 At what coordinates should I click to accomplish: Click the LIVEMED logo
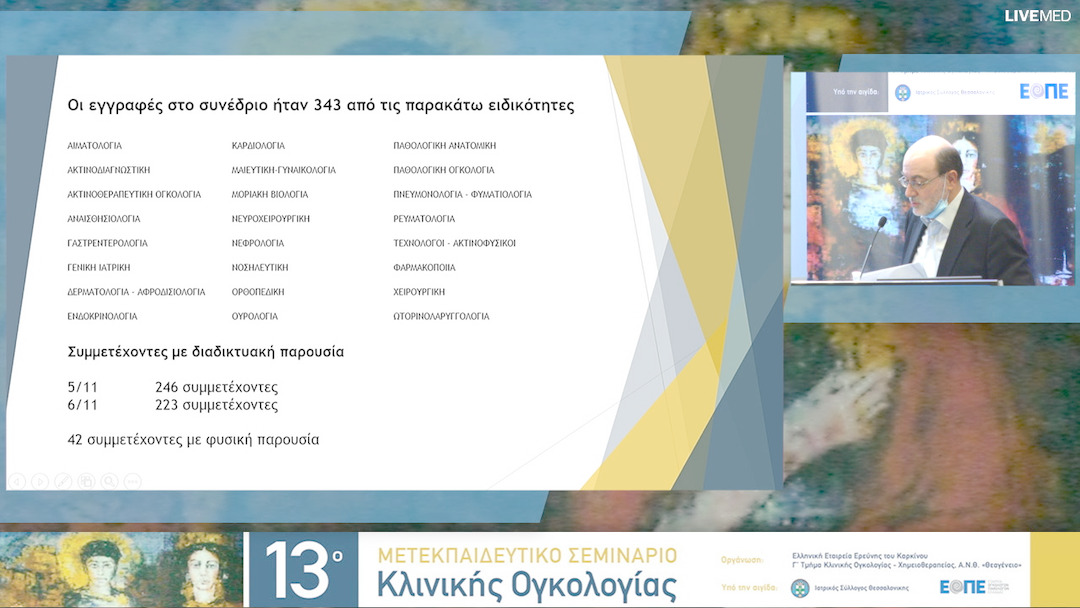pyautogui.click(x=1036, y=16)
